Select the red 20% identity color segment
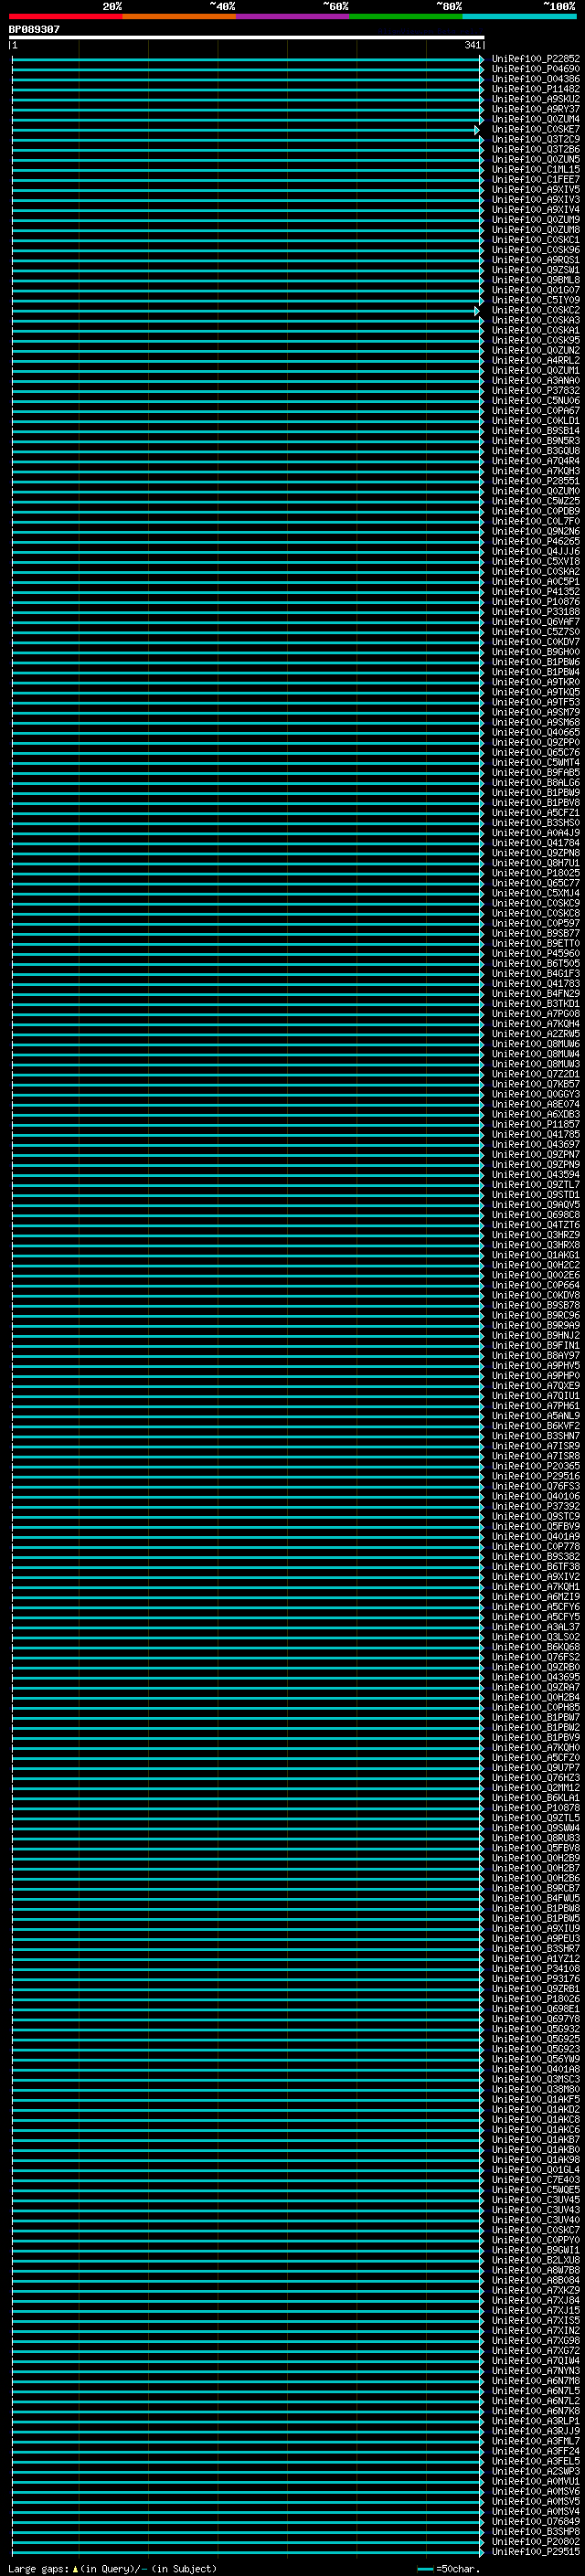Screen dimensions: 585x2576 (x=66, y=16)
